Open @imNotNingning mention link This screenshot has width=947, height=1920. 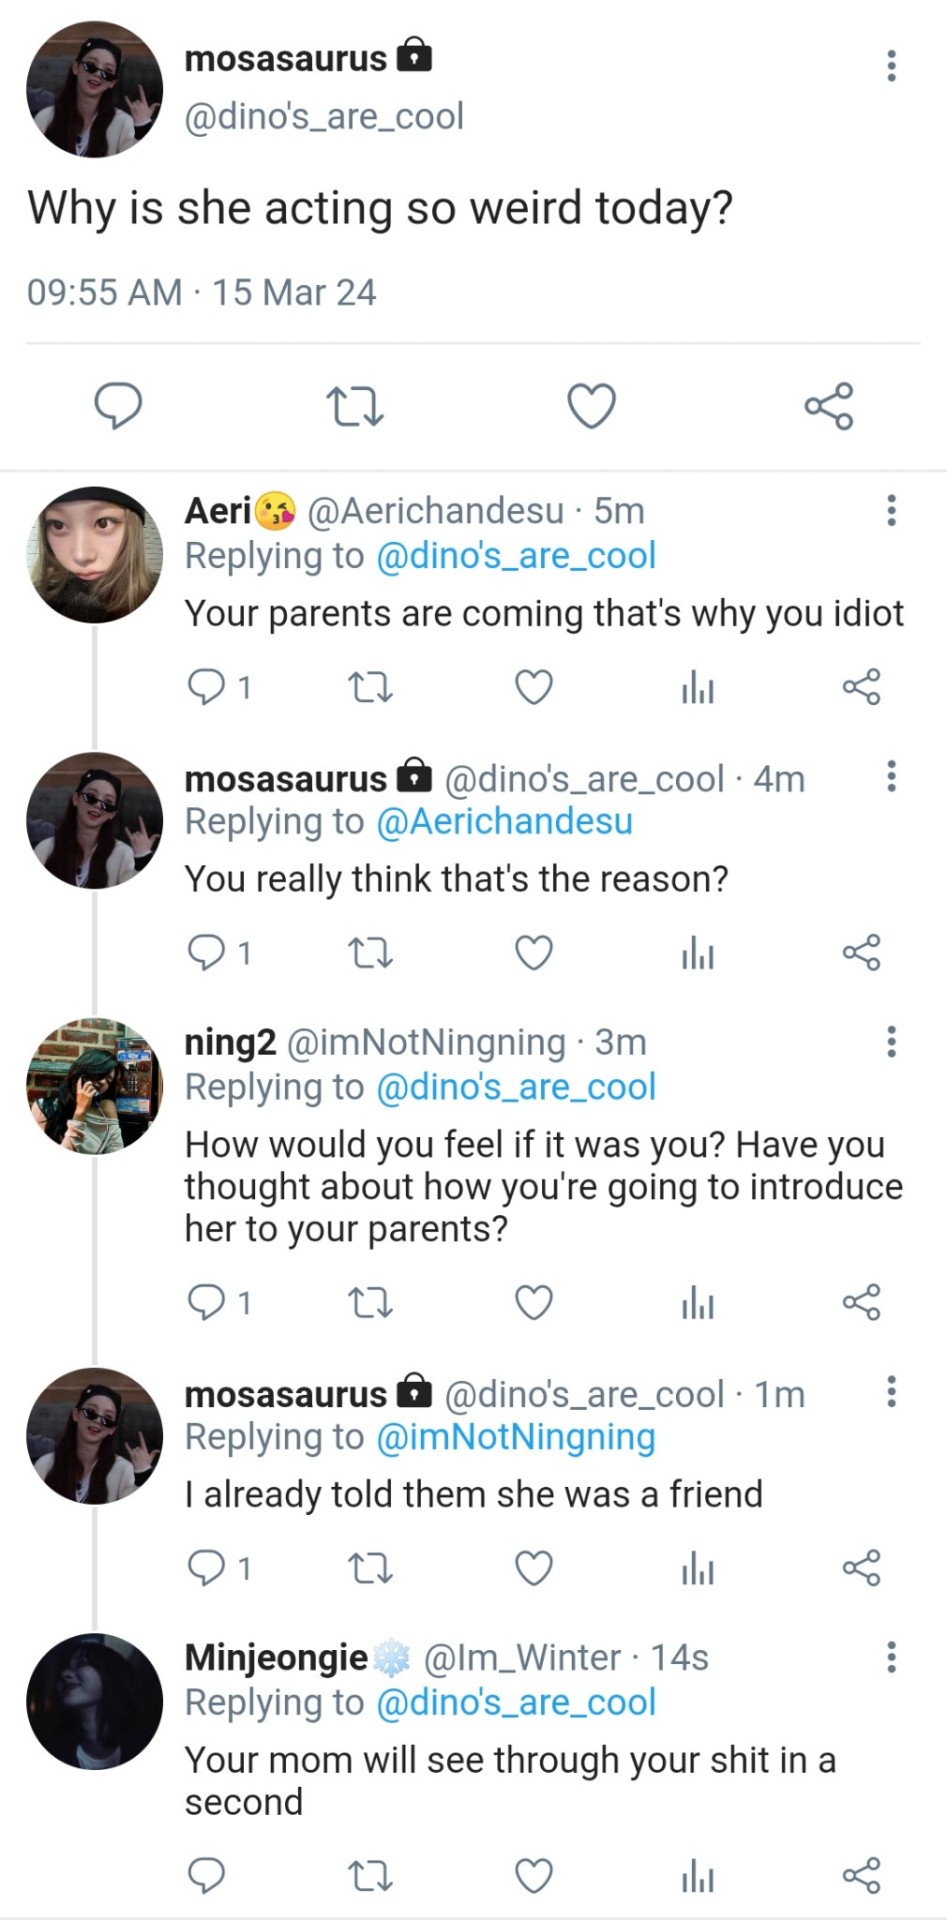click(x=515, y=1437)
